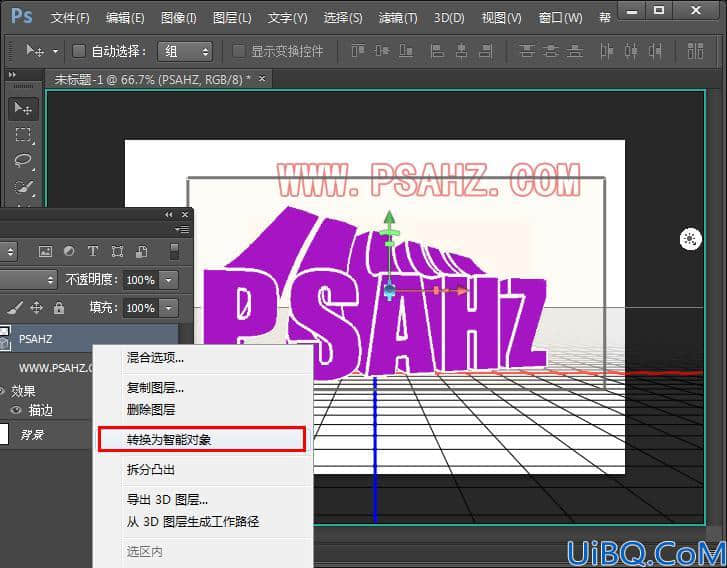The image size is (727, 568).
Task: Open the 图层(L) menu
Action: [232, 18]
